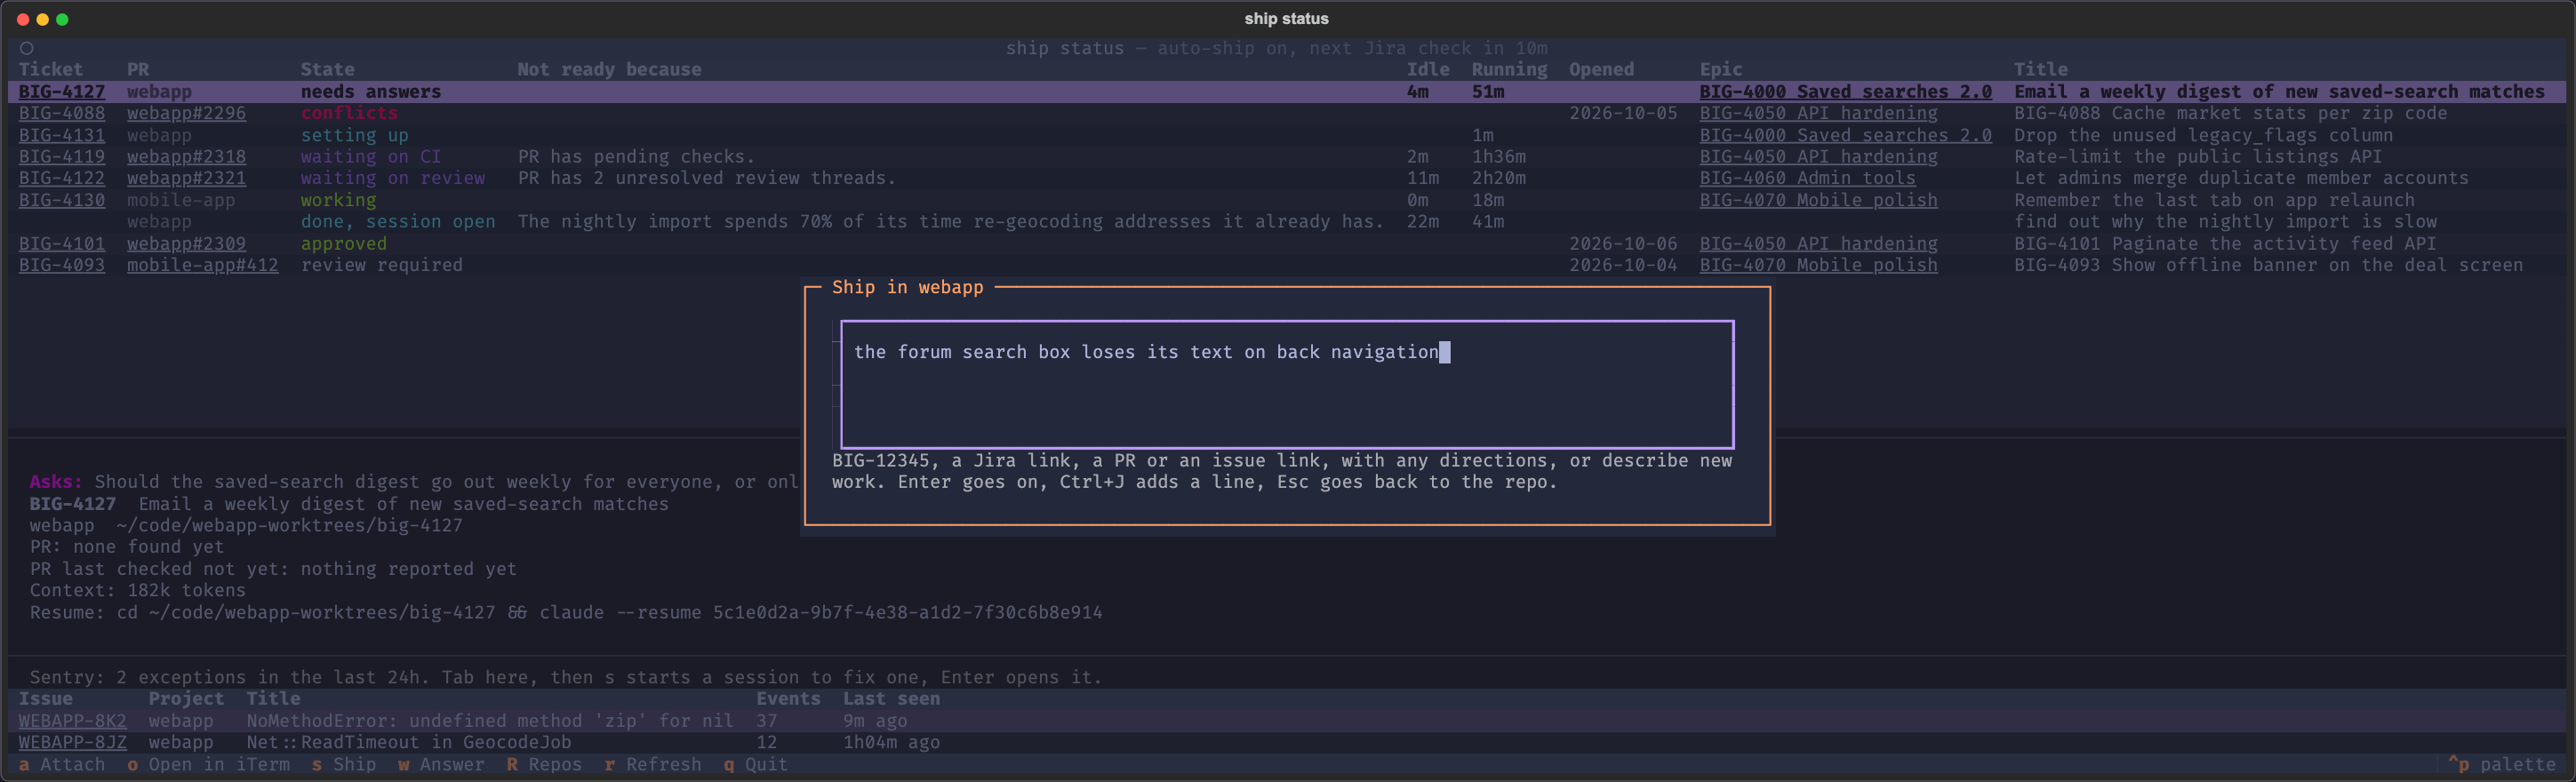The image size is (2576, 782).
Task: Open pull request webapp#2318
Action: click(x=186, y=157)
